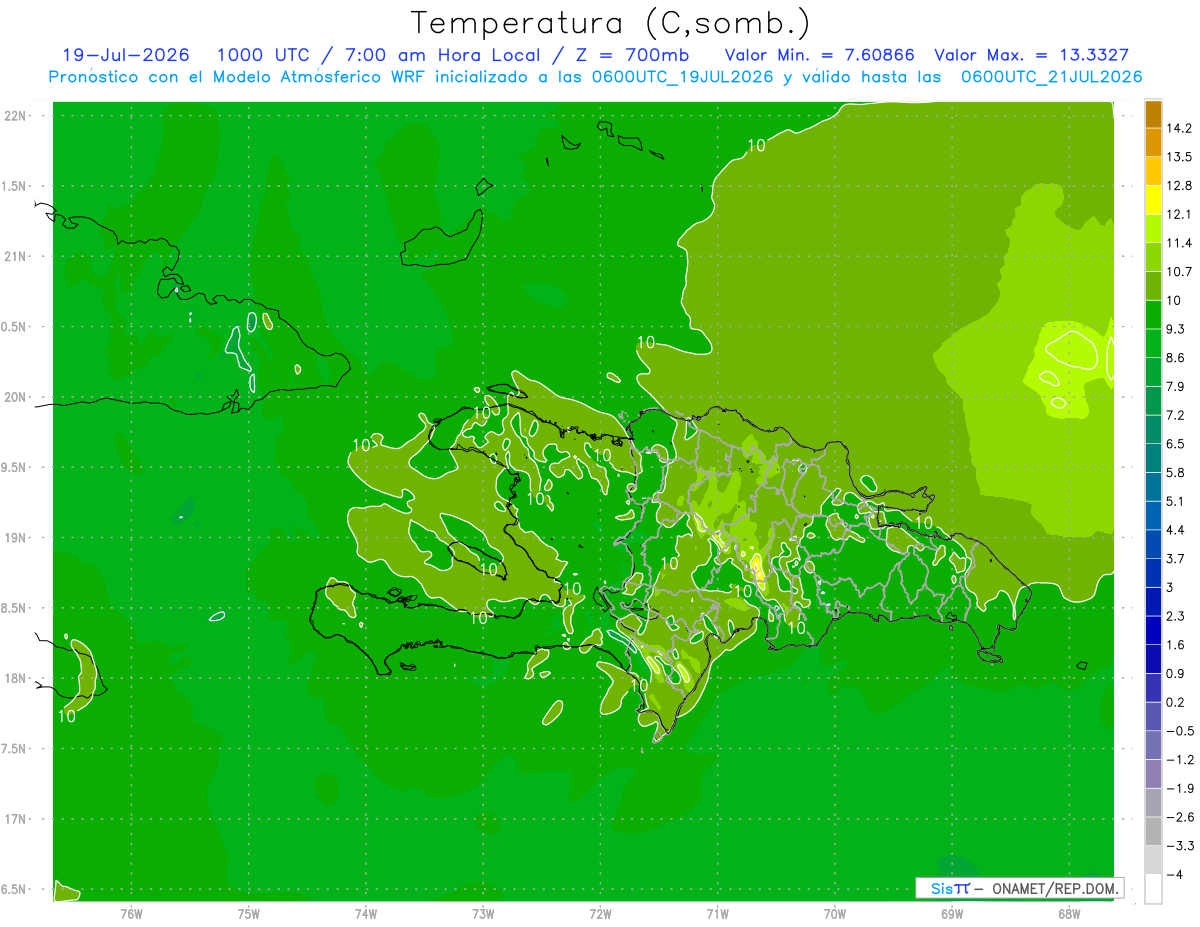This screenshot has height=927, width=1200.
Task: Pick the dark orange swatch above 14.2
Action: tap(1153, 114)
